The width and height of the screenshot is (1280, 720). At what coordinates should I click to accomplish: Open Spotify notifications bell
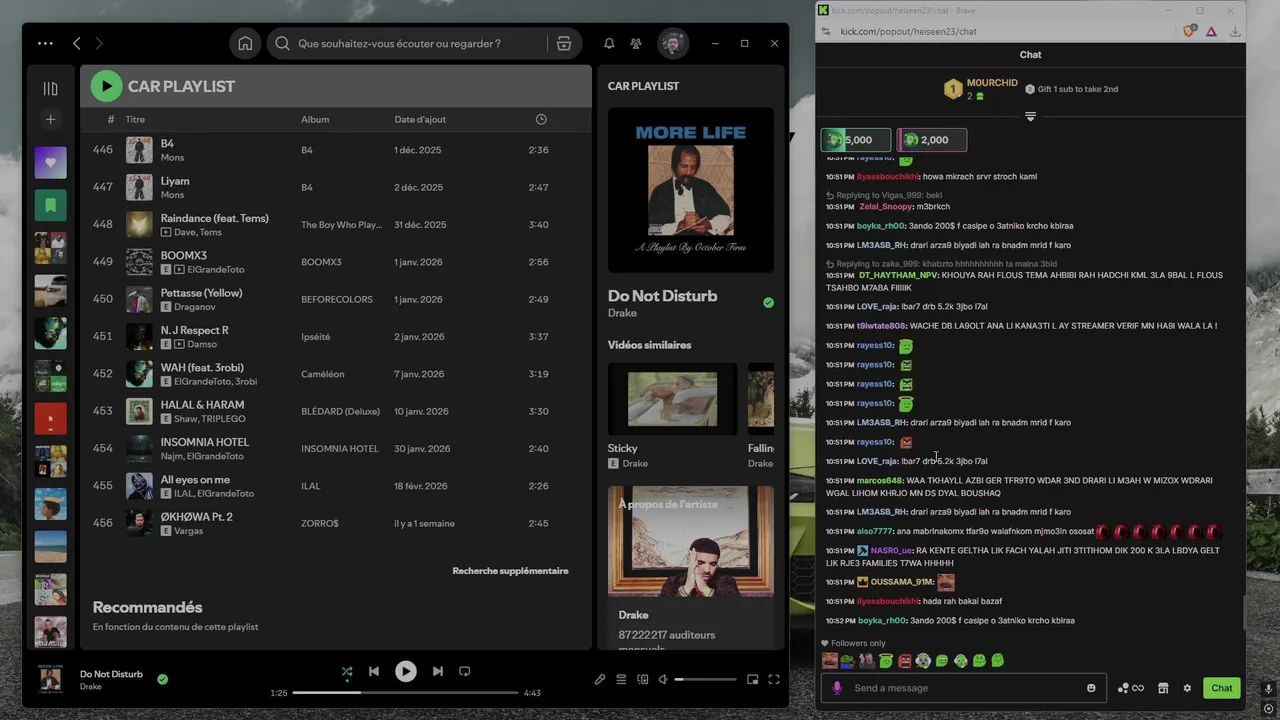(x=609, y=44)
